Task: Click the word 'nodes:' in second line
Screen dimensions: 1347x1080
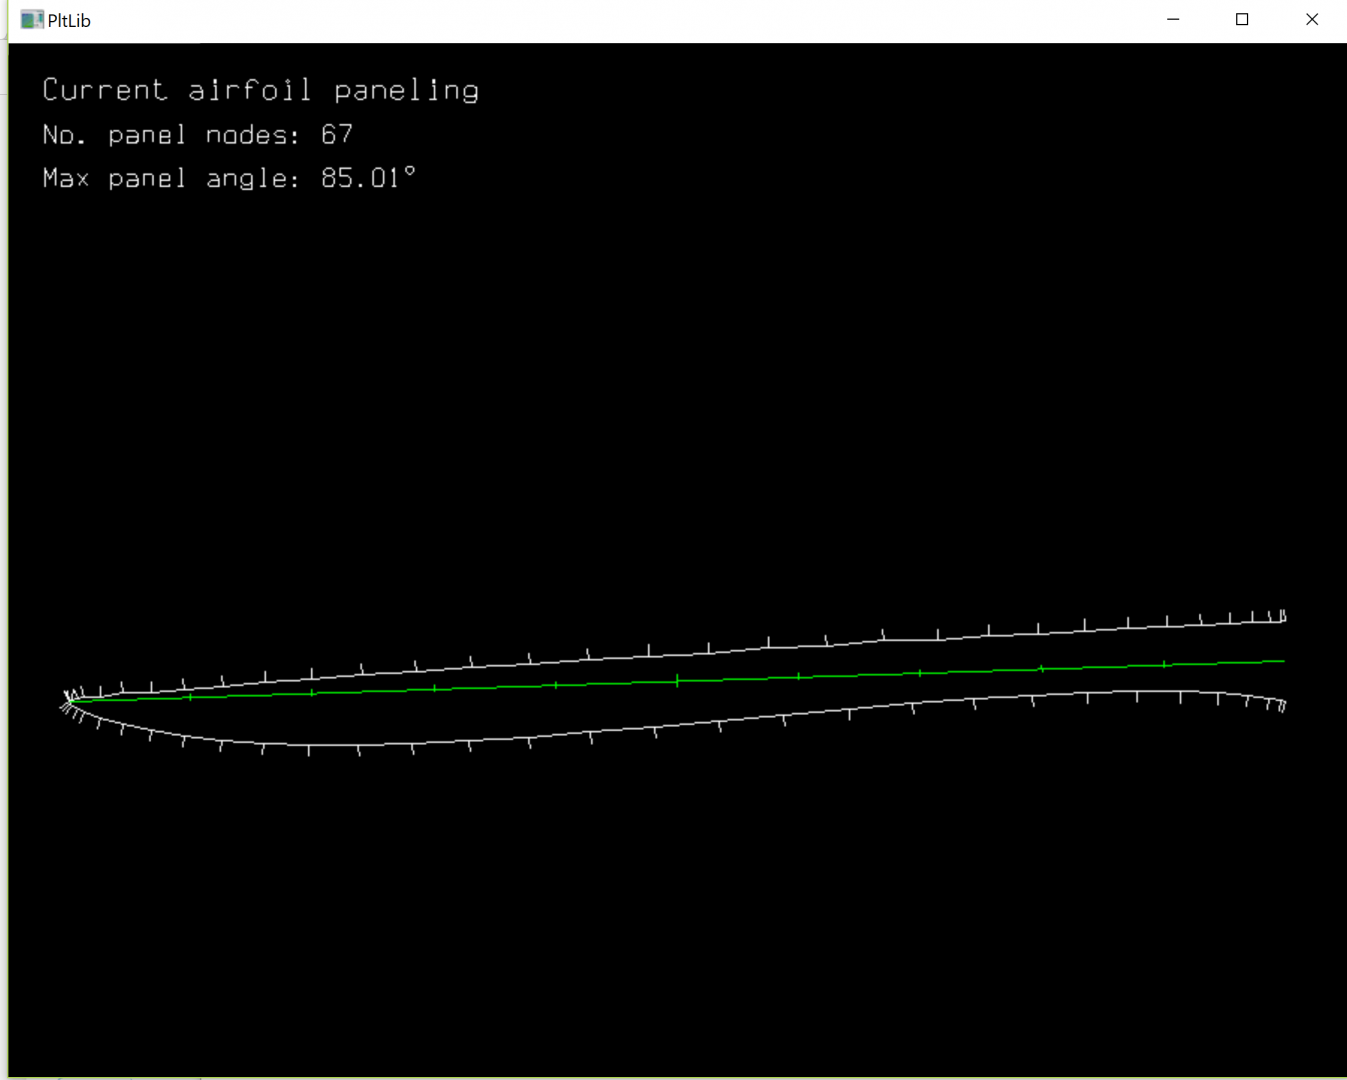Action: 252,135
